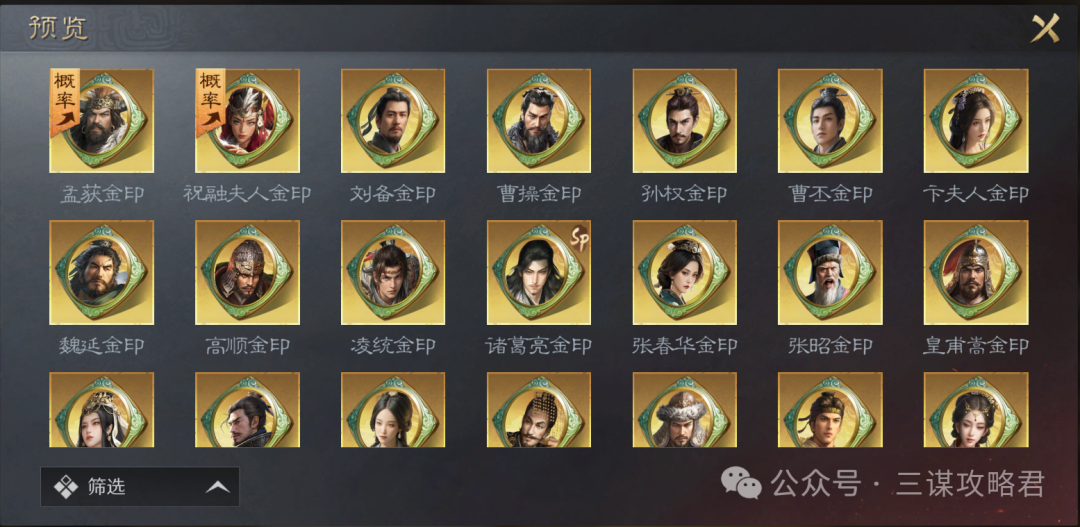Open the 卞夫人金印 item
The image size is (1080, 527).
click(976, 121)
